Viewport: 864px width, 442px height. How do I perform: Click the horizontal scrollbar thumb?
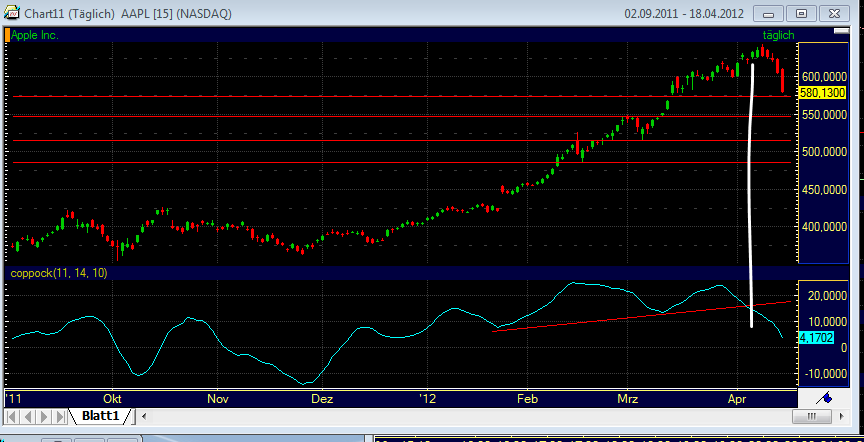[x=810, y=416]
